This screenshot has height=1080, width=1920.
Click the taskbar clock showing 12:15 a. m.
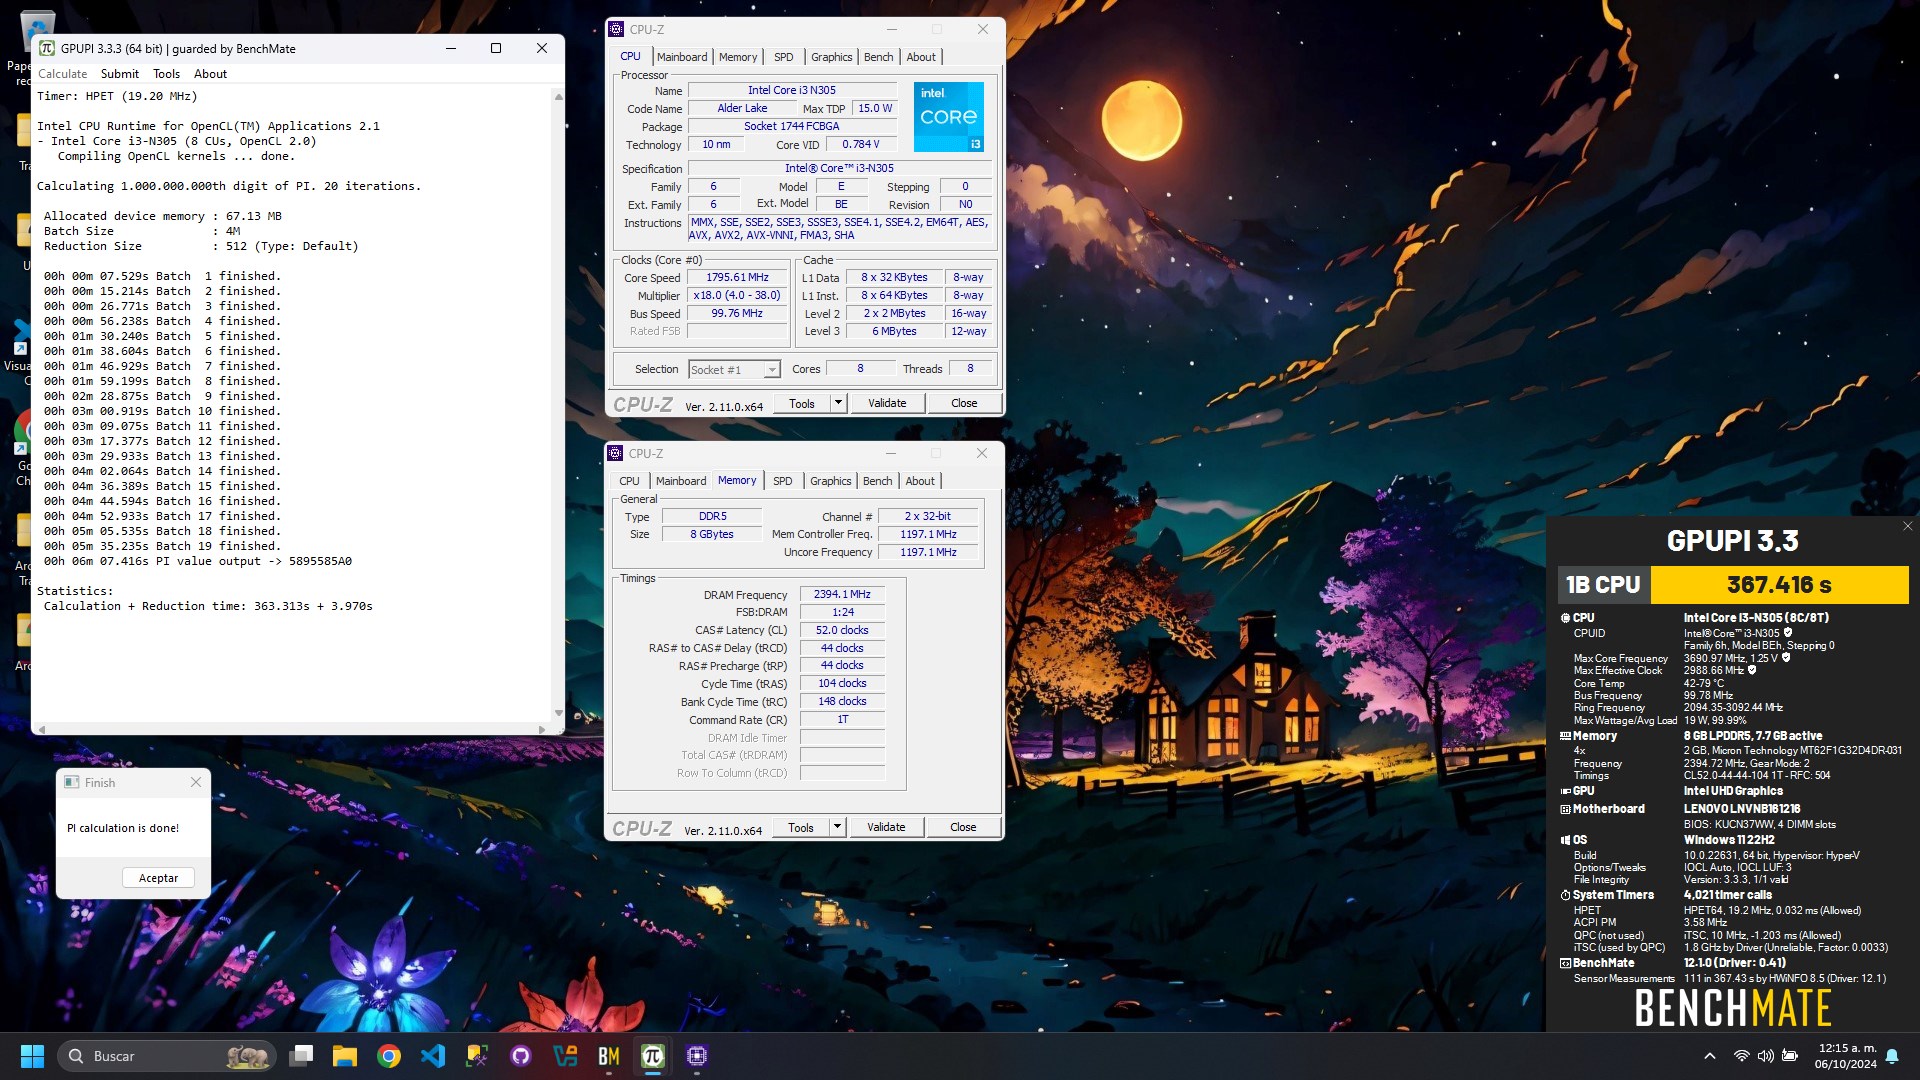(x=1846, y=1056)
